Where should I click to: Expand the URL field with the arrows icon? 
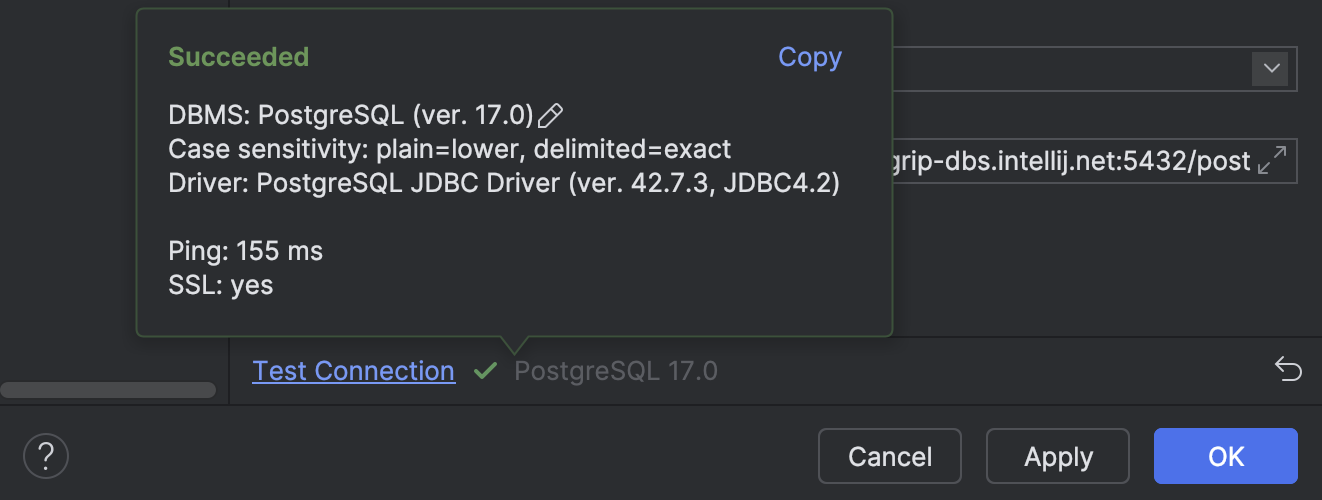(1272, 161)
